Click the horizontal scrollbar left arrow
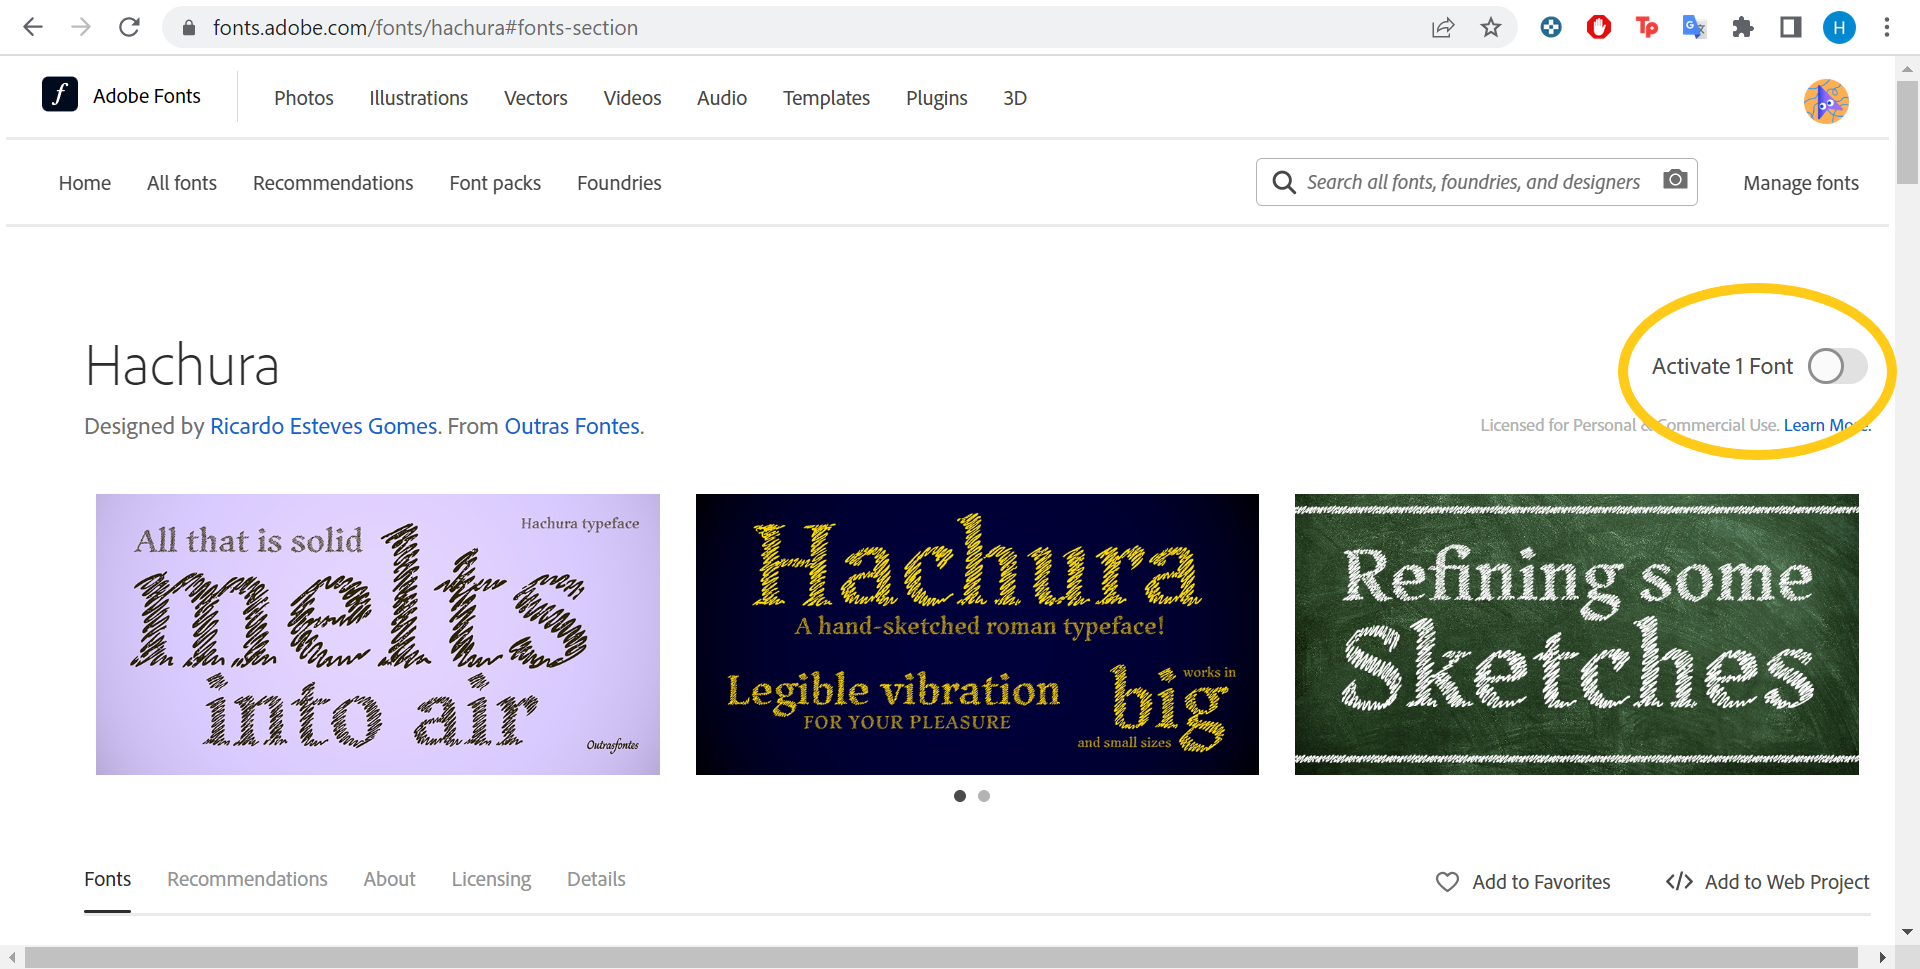 [x=11, y=957]
